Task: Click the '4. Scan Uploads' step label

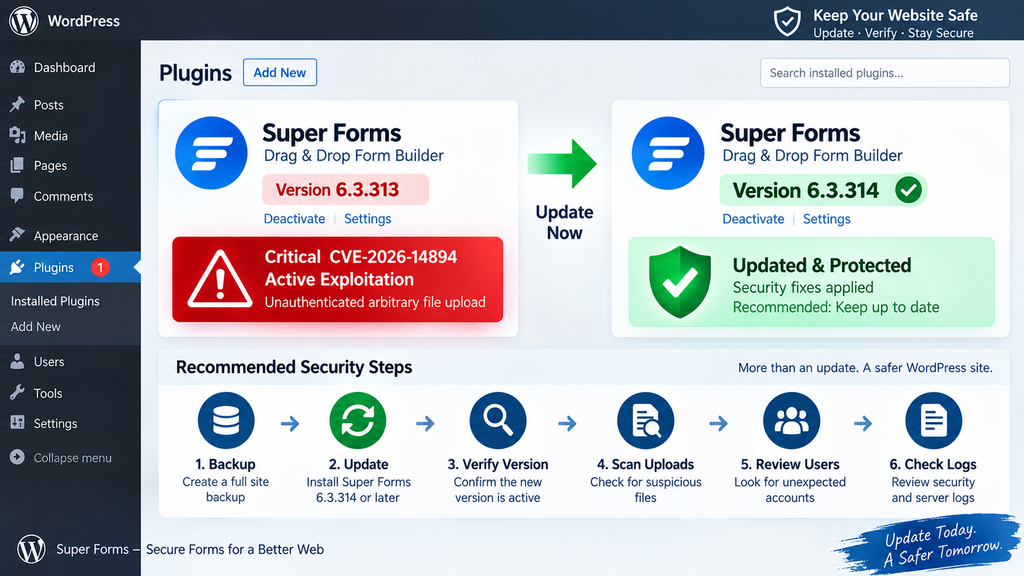Action: [x=645, y=464]
